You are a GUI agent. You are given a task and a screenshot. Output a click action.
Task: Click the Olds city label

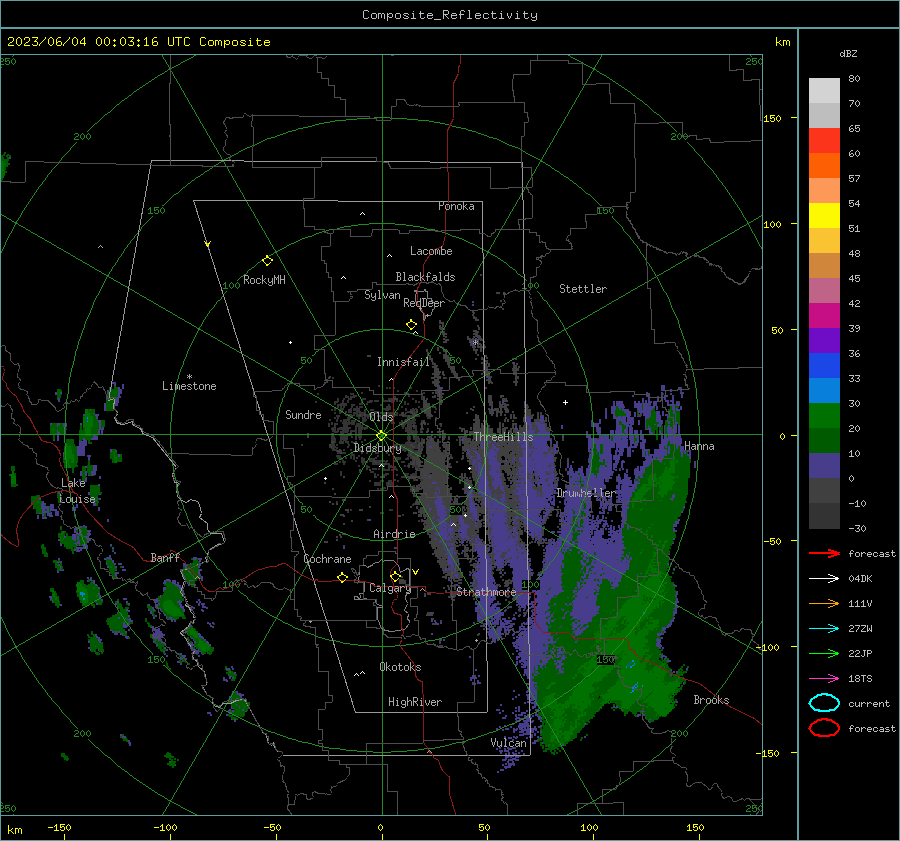point(381,417)
